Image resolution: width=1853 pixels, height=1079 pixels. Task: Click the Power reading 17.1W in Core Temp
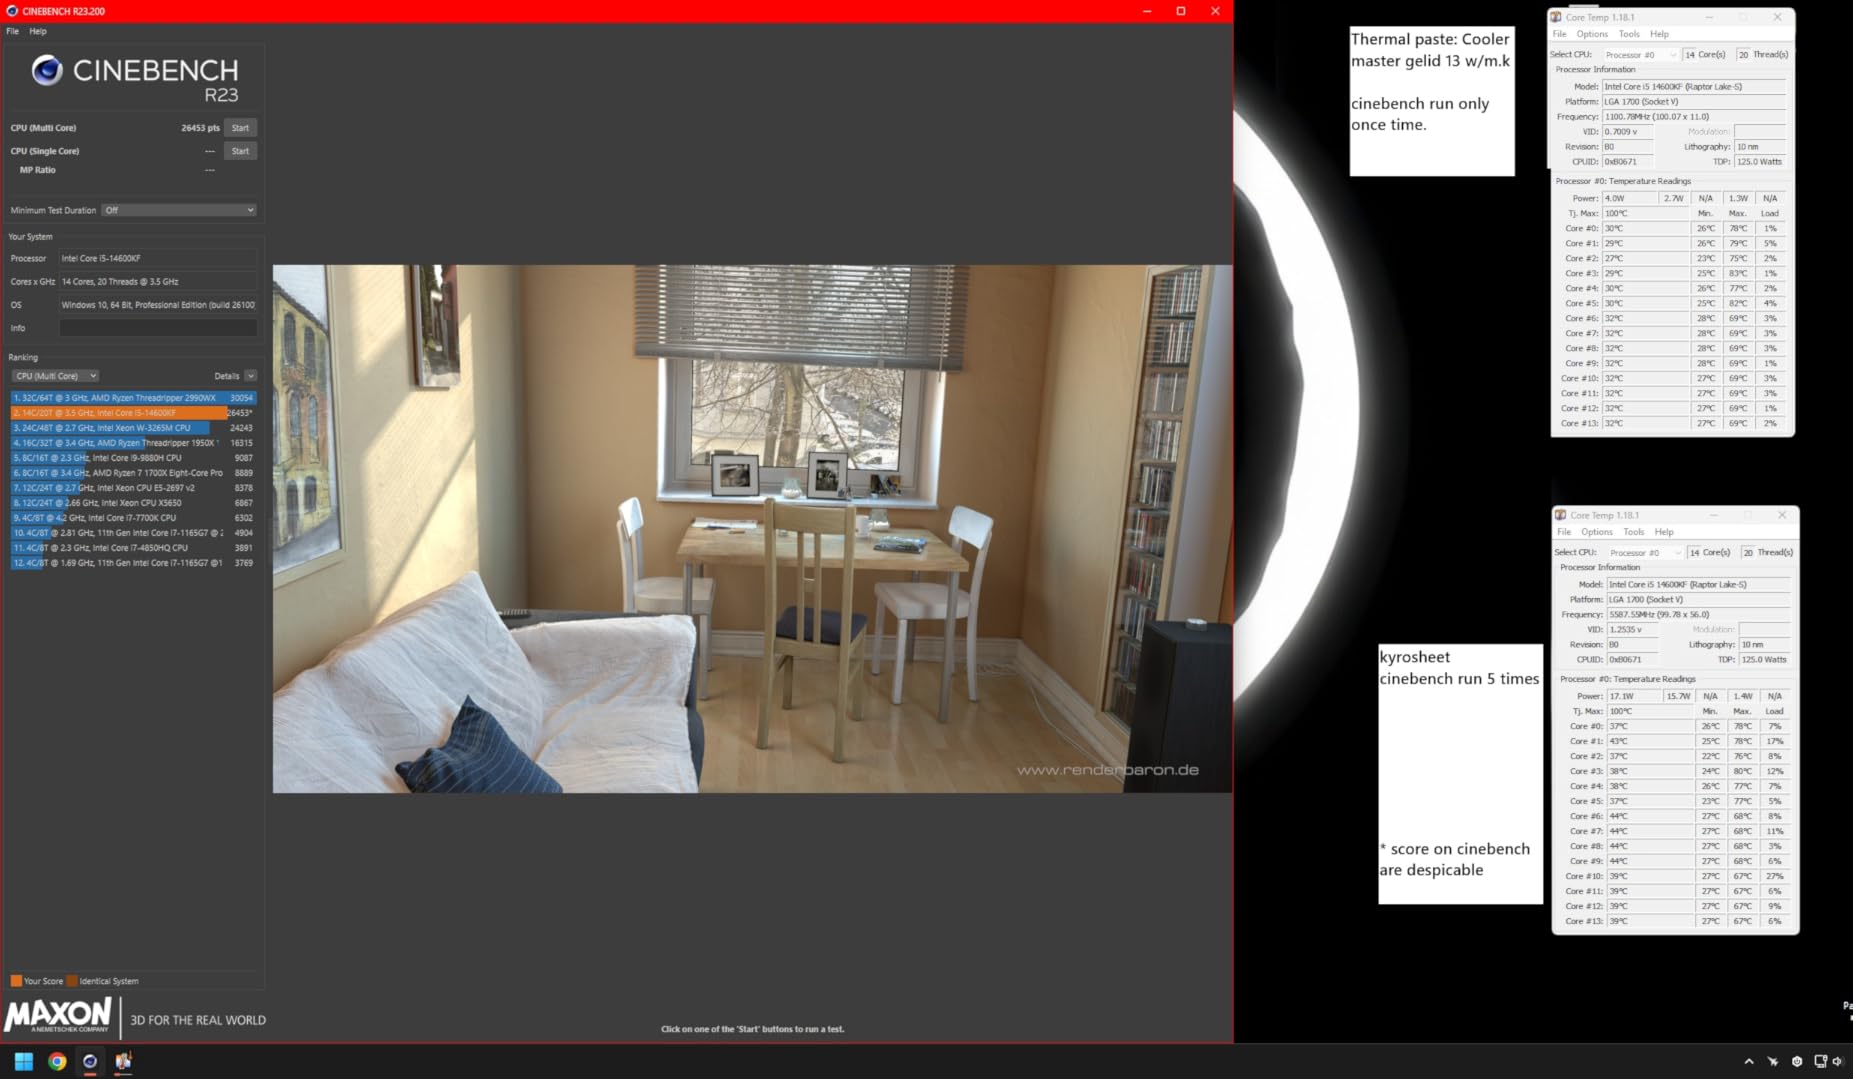1635,696
